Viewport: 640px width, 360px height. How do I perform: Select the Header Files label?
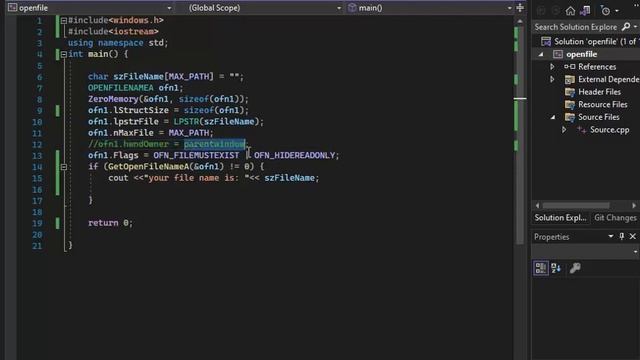(599, 92)
